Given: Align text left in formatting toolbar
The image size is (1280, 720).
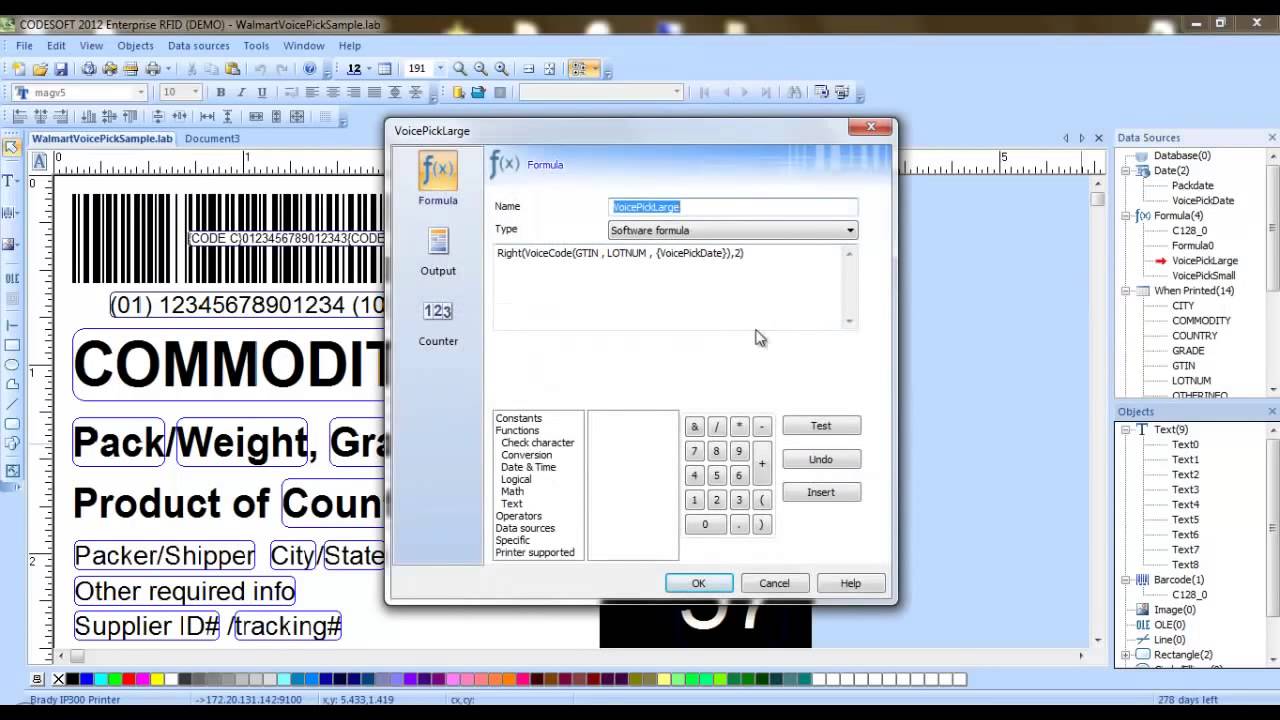Looking at the screenshot, I should point(312,92).
